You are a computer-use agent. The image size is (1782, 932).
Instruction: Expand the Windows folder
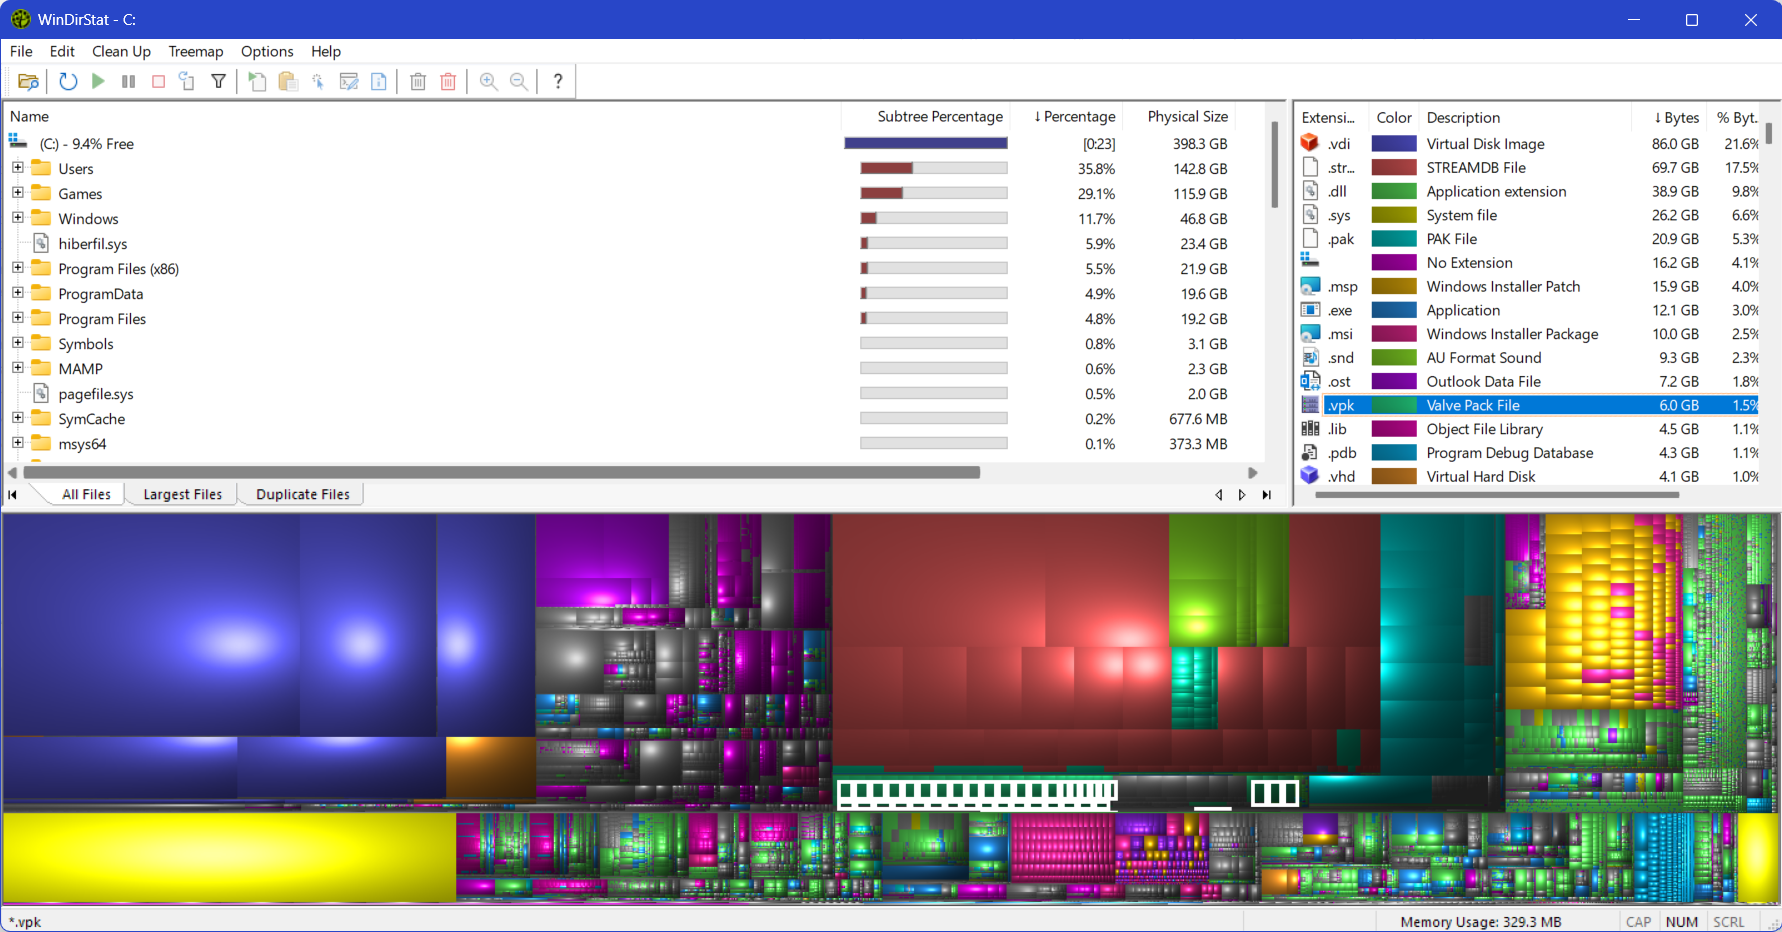coord(17,218)
